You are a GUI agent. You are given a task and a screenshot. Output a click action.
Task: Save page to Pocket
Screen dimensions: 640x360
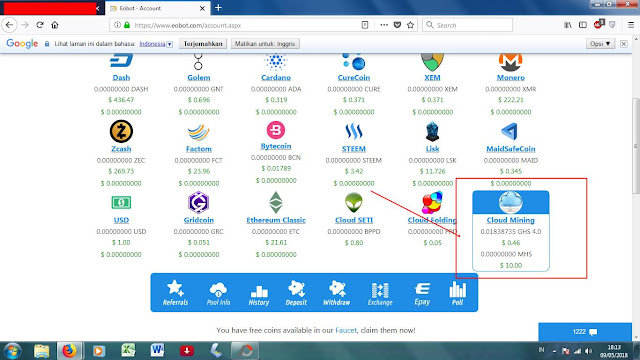397,25
